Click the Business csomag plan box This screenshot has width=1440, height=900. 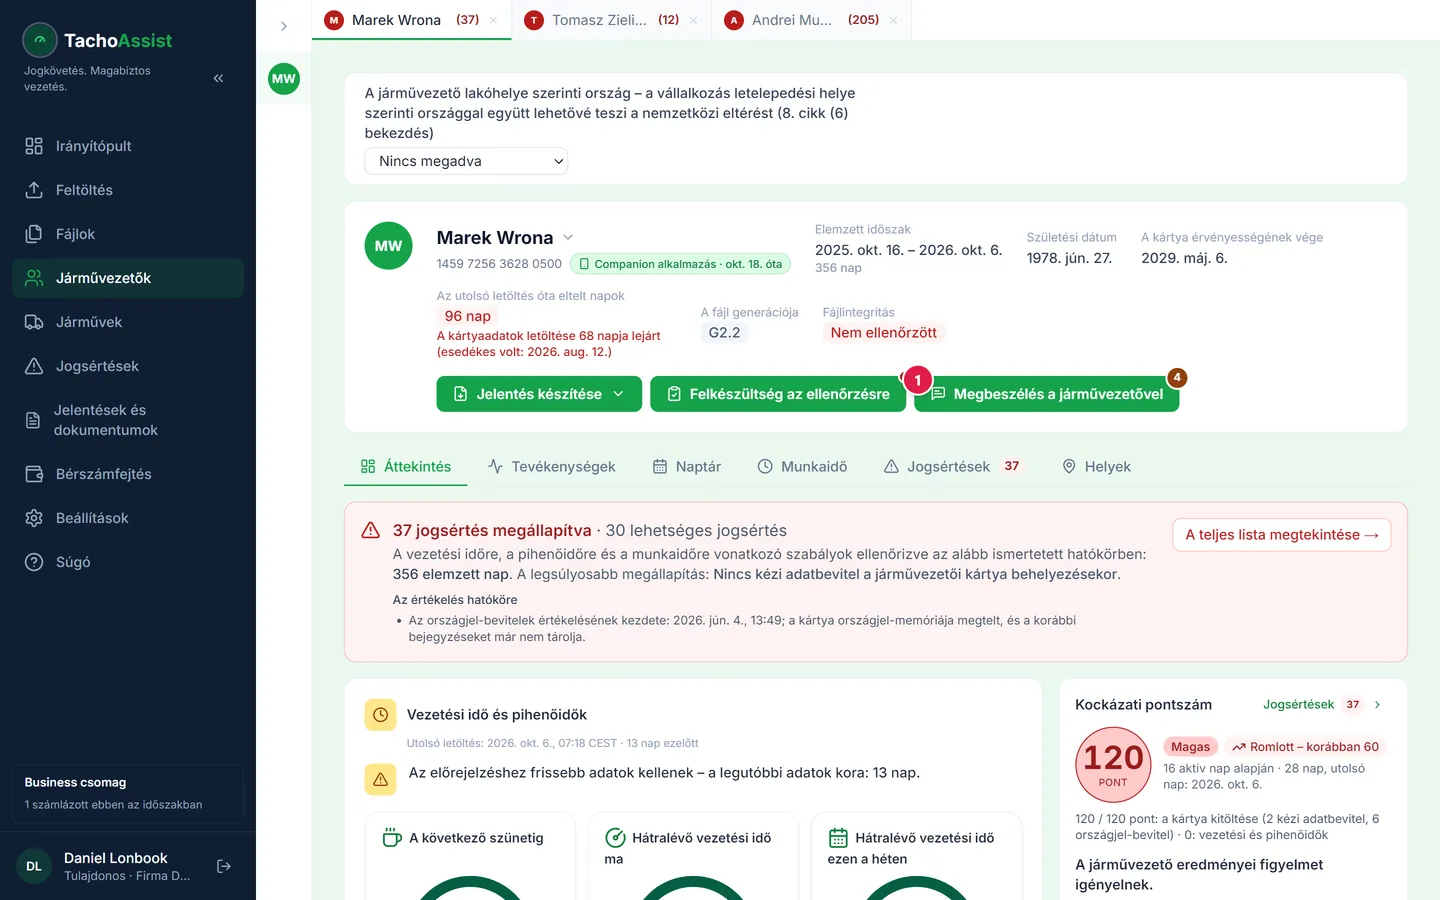point(128,793)
